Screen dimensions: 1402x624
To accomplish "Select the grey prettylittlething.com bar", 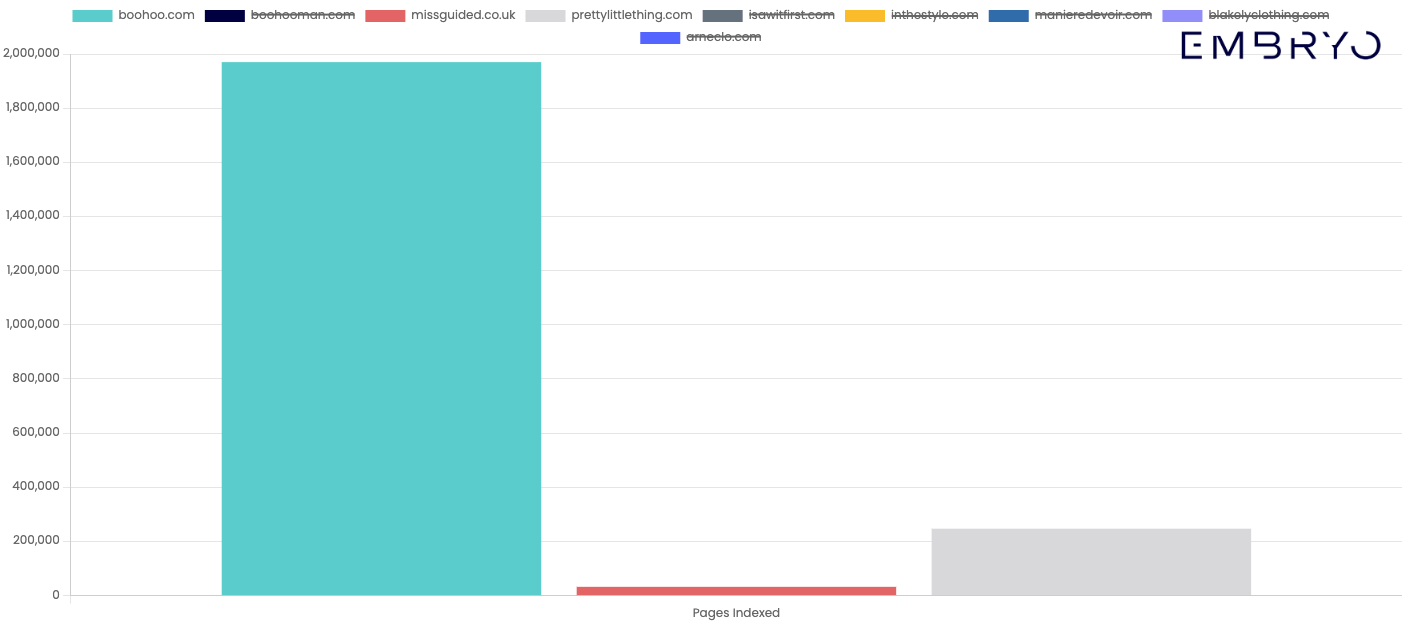I will point(1091,562).
